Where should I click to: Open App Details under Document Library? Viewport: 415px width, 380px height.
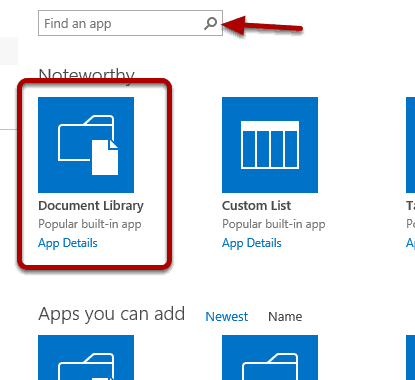point(68,243)
